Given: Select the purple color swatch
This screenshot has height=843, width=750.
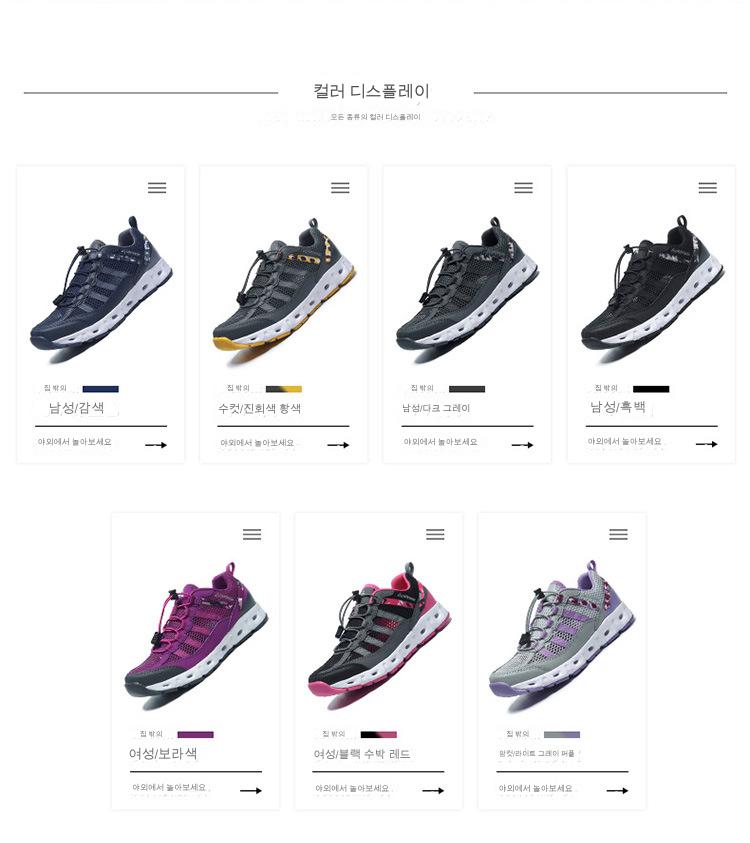Looking at the screenshot, I should [196, 735].
